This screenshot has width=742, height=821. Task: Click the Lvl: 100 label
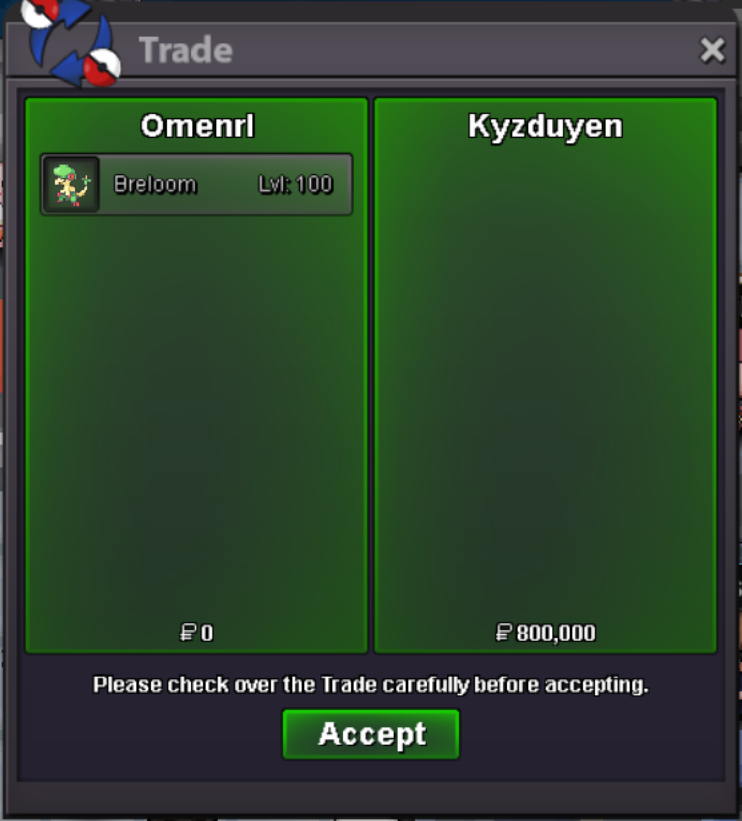[x=295, y=184]
